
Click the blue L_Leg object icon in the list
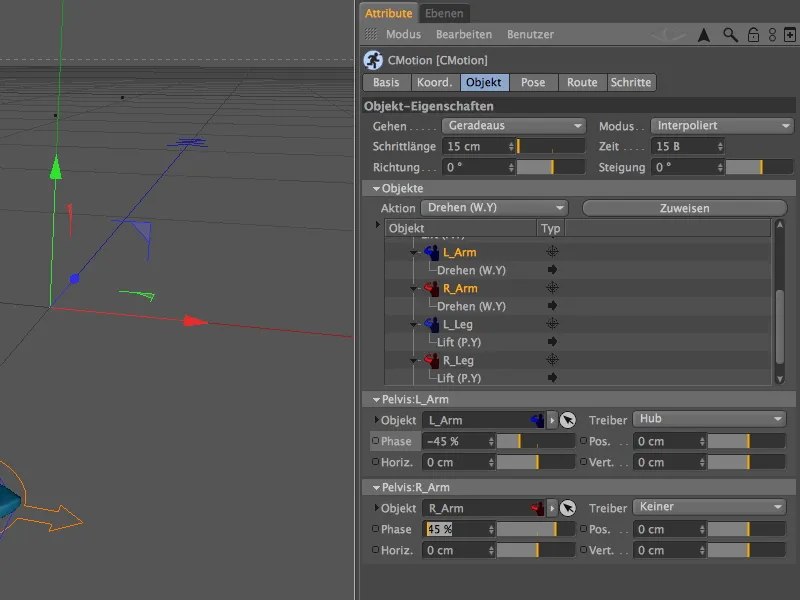point(432,324)
